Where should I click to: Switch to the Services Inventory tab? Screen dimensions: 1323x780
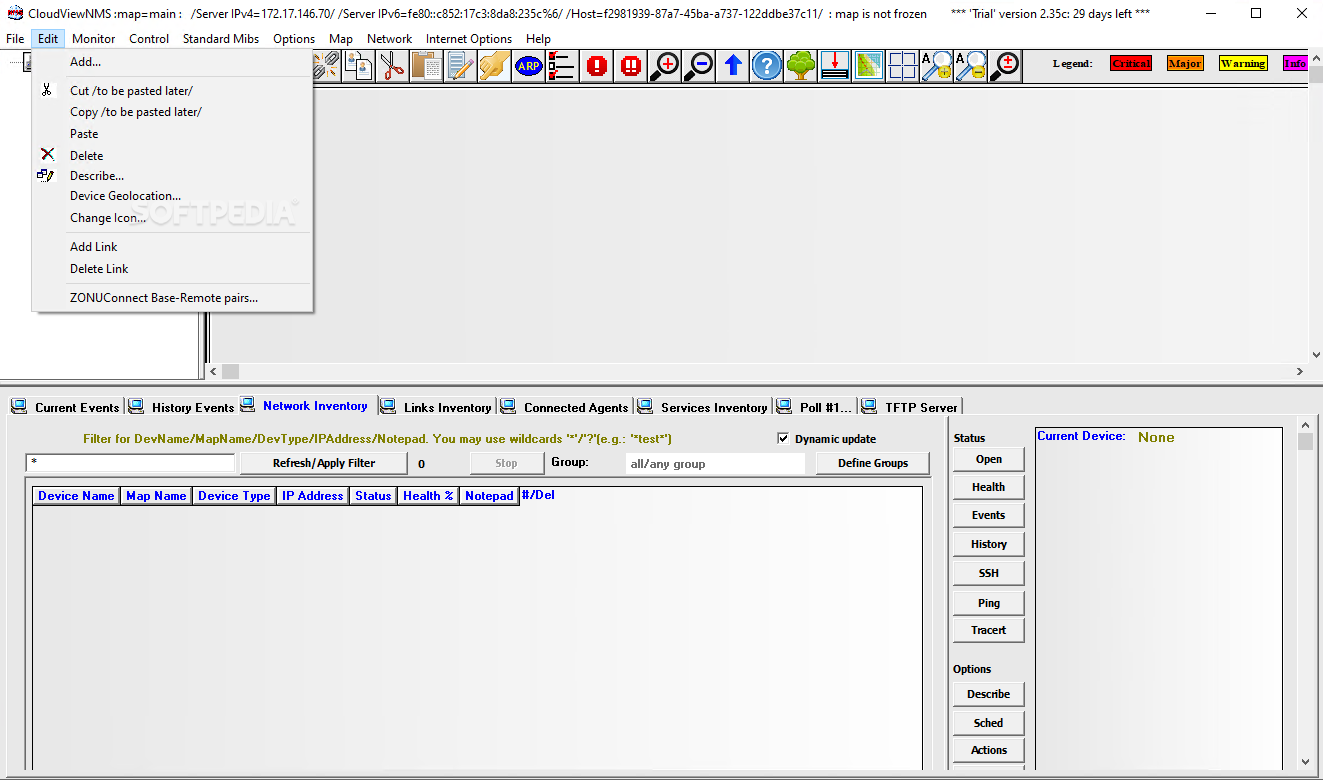[702, 406]
